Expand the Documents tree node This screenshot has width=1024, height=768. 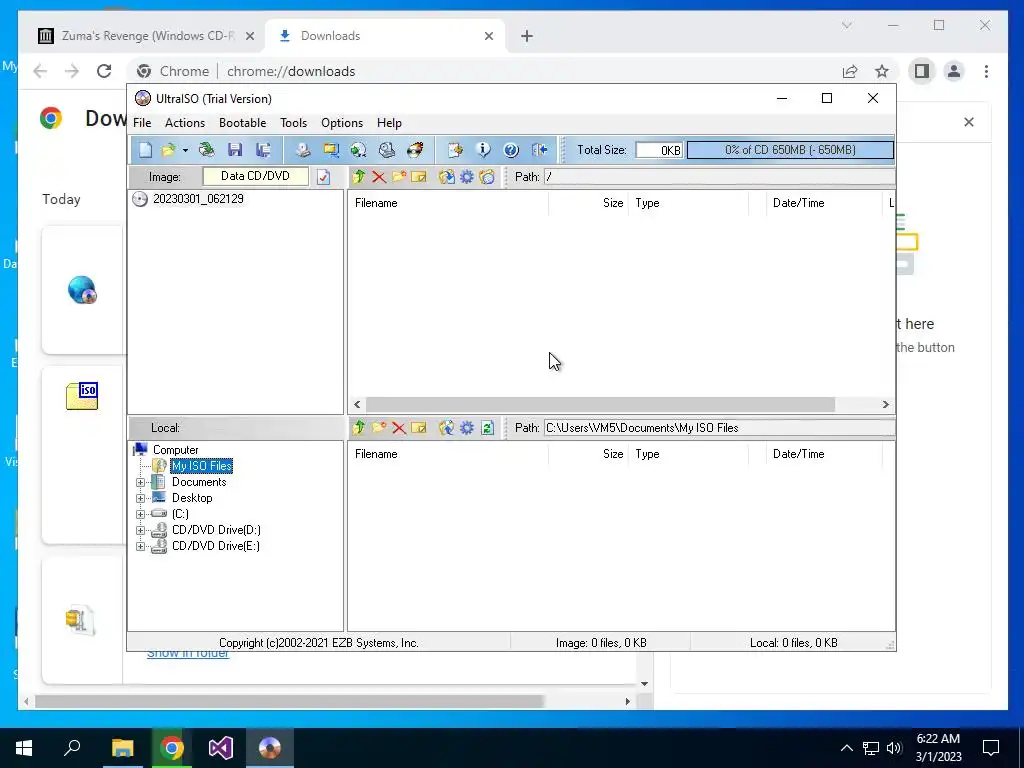point(140,483)
